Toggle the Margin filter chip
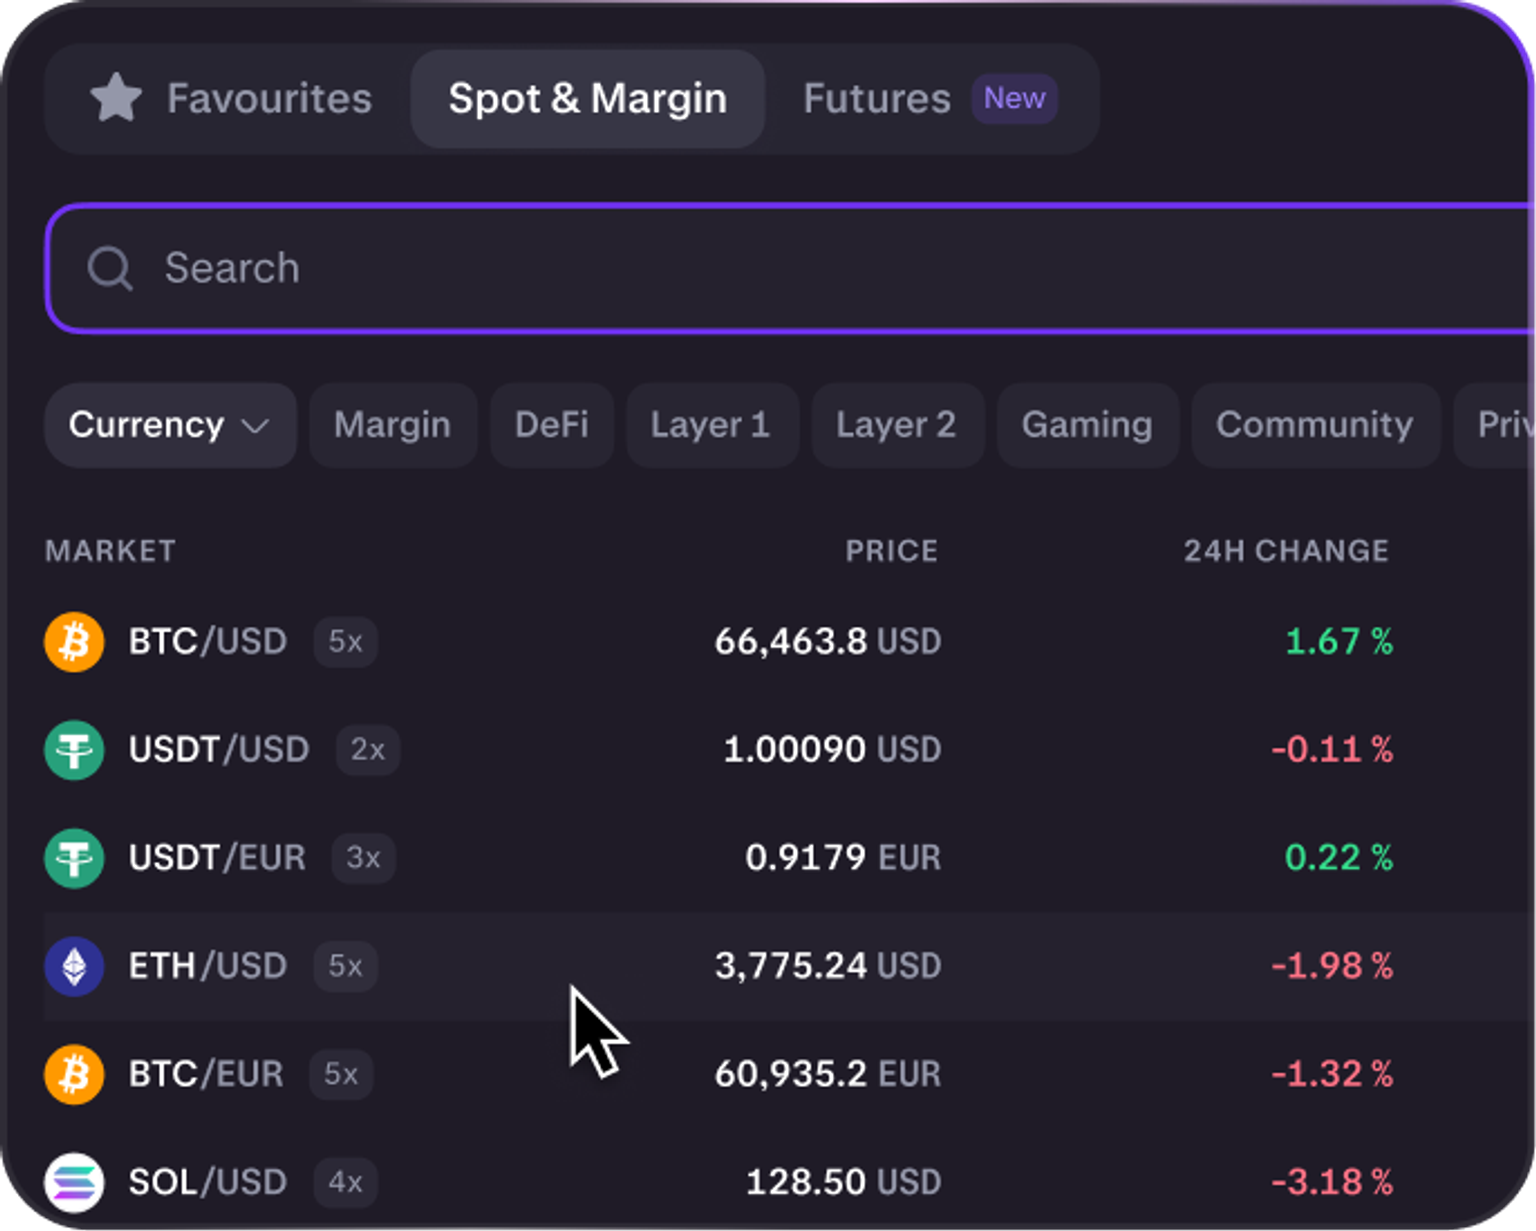This screenshot has width=1536, height=1231. click(x=393, y=425)
